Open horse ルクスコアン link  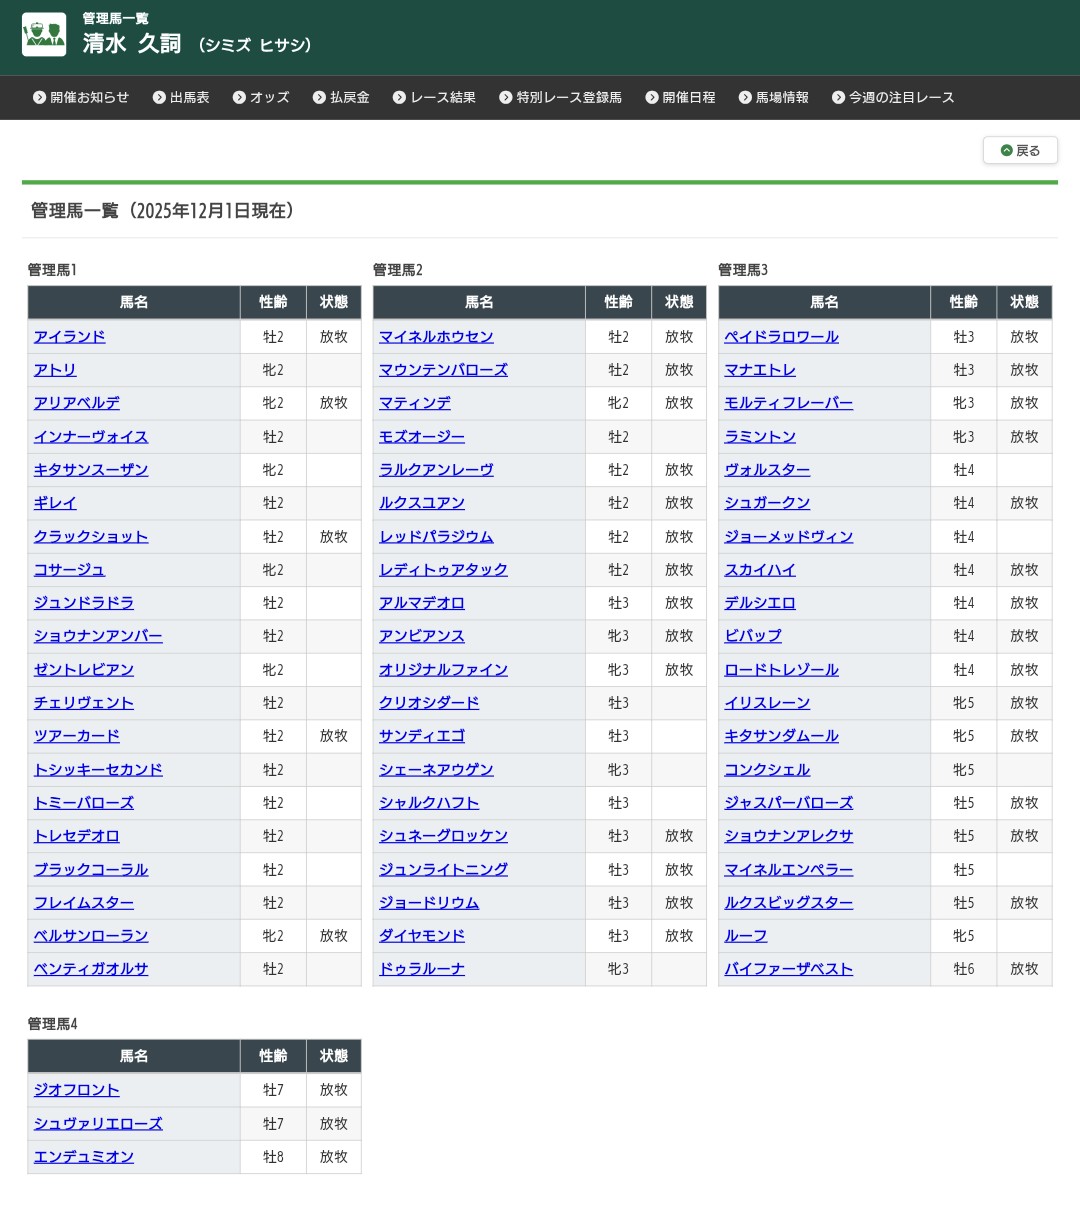(421, 503)
